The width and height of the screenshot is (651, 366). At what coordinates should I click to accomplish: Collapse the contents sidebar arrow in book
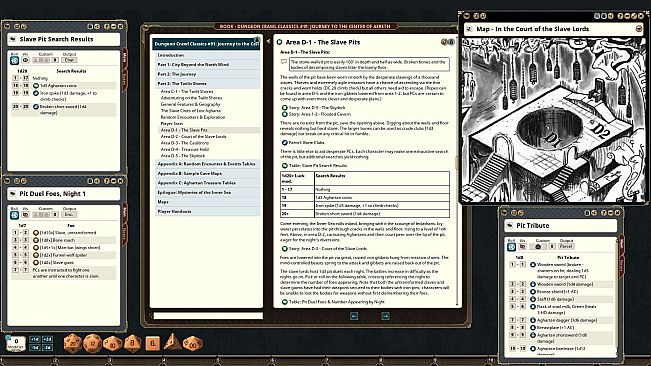pos(268,42)
